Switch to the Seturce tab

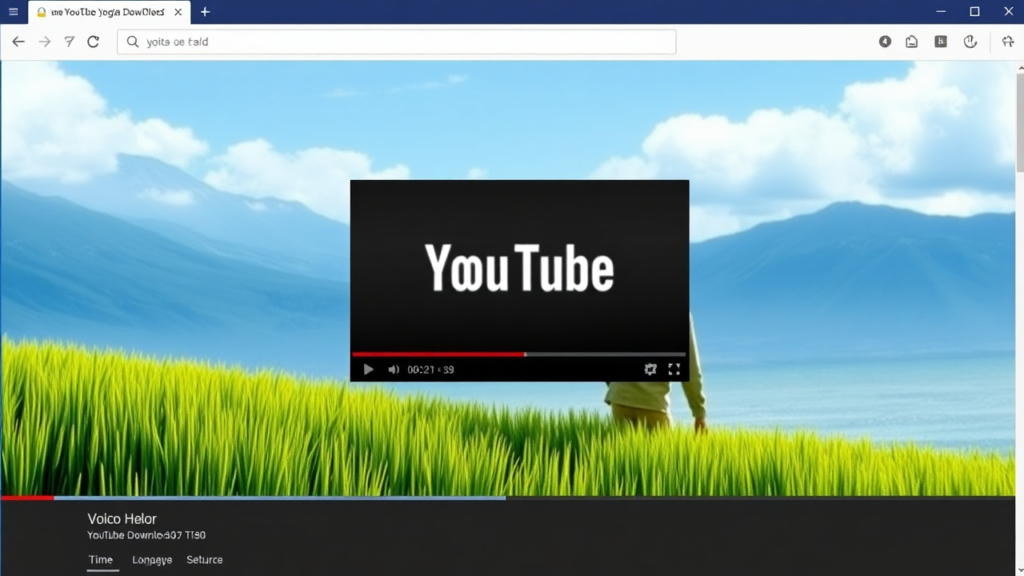(204, 560)
